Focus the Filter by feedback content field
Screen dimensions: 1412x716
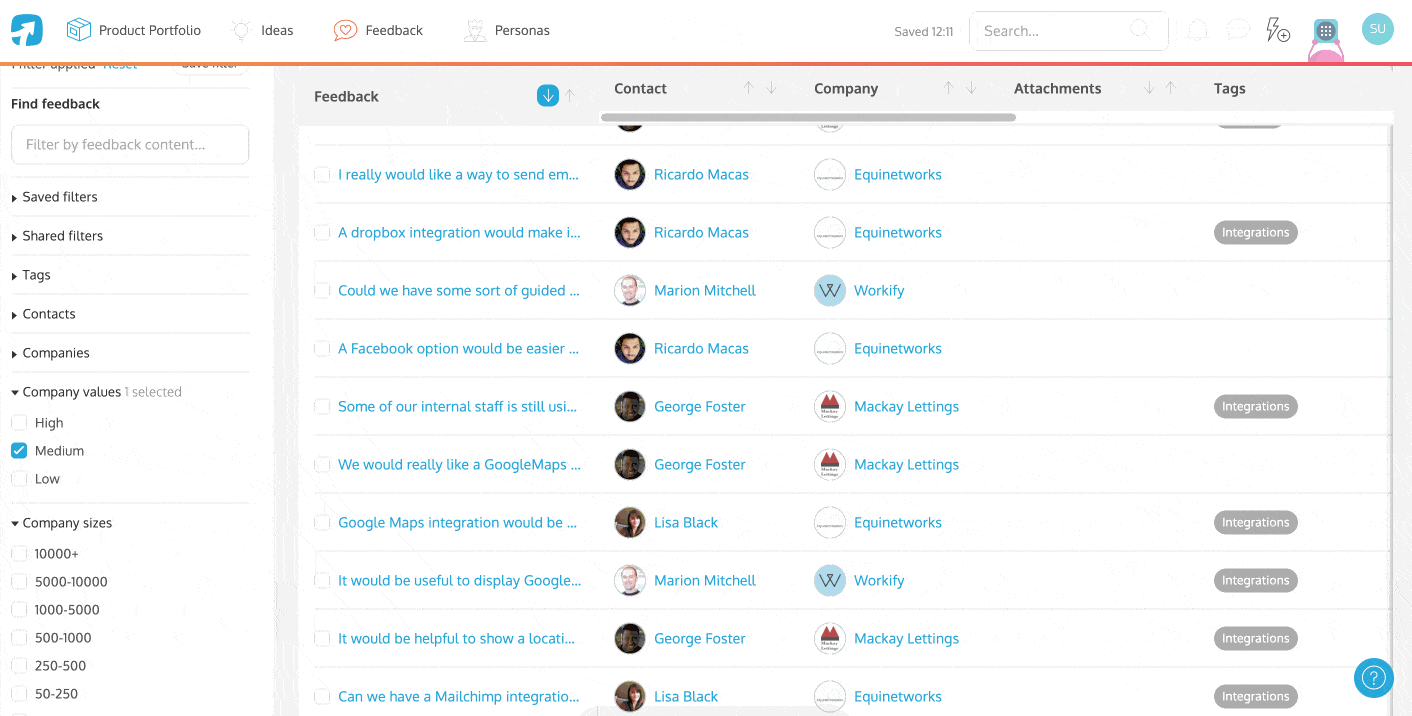coord(130,145)
